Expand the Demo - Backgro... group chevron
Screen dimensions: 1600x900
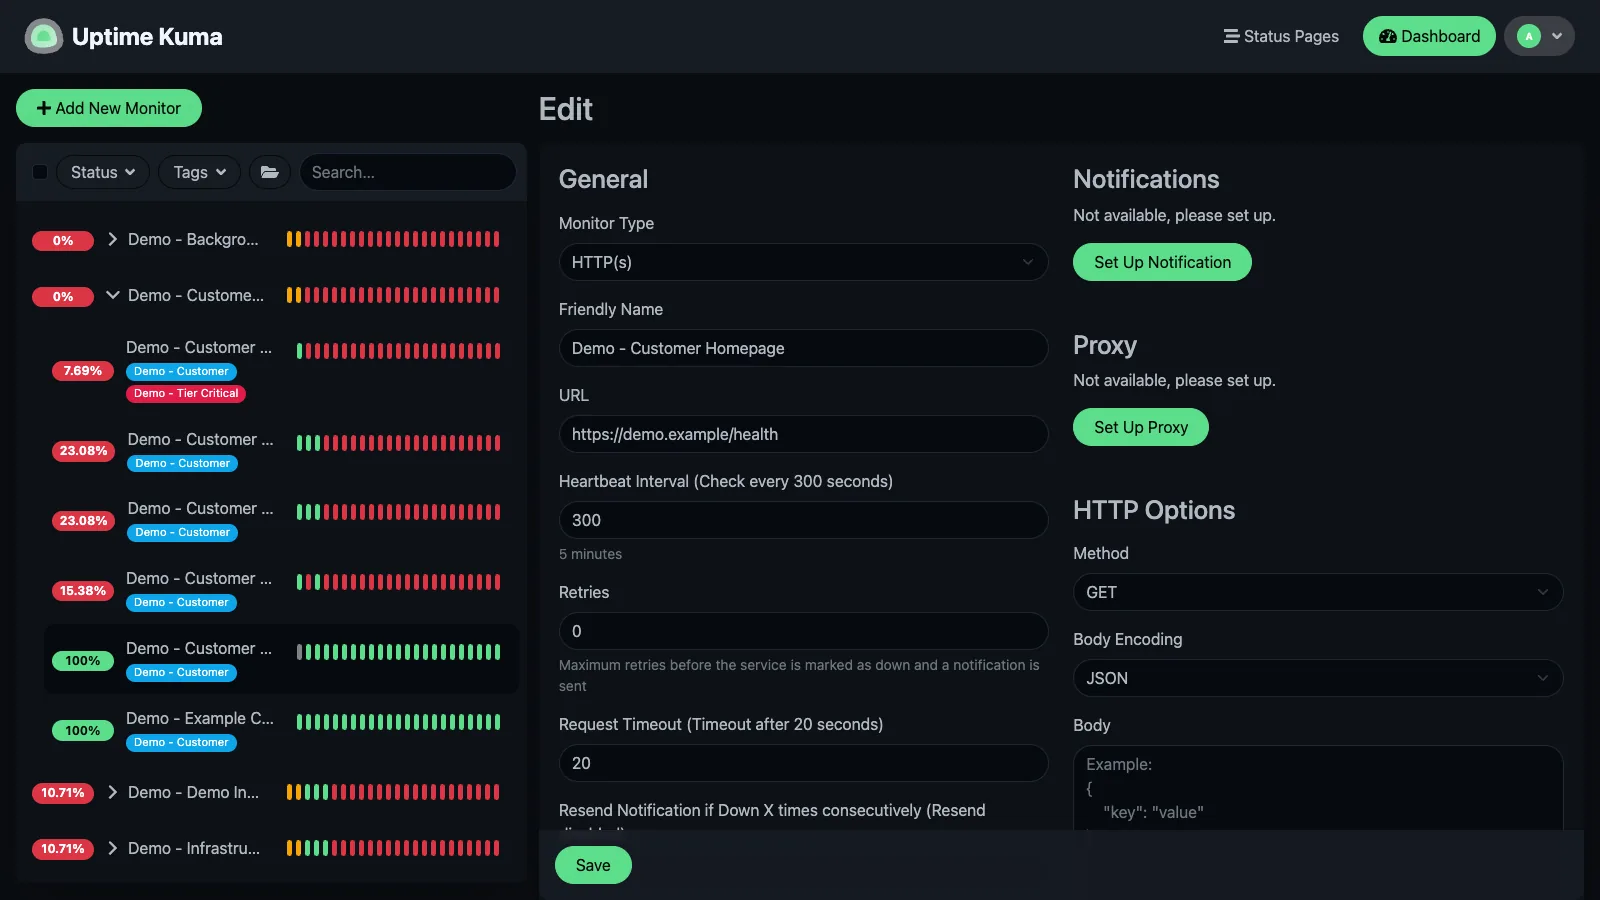[112, 239]
